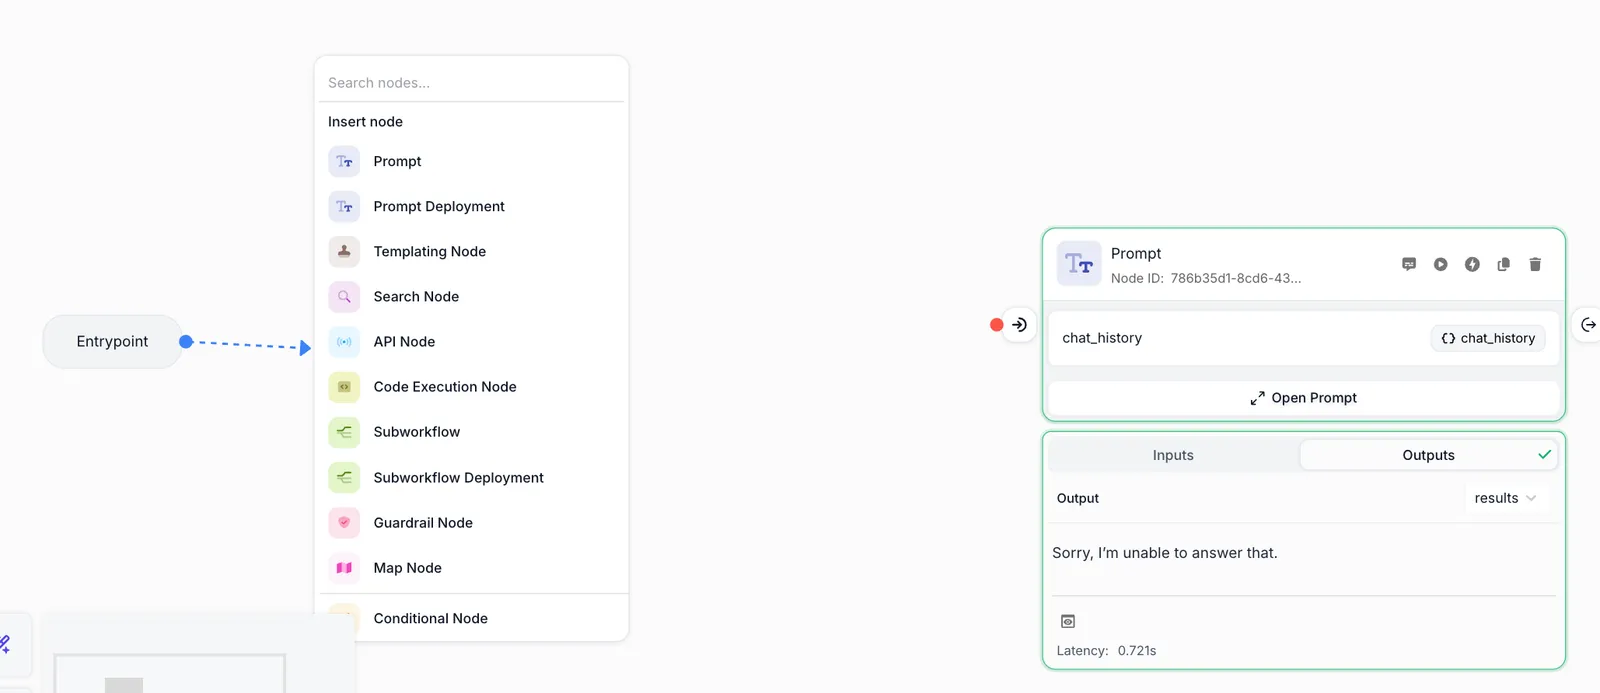Click the API Node signal icon
The height and width of the screenshot is (693, 1600).
(x=344, y=341)
